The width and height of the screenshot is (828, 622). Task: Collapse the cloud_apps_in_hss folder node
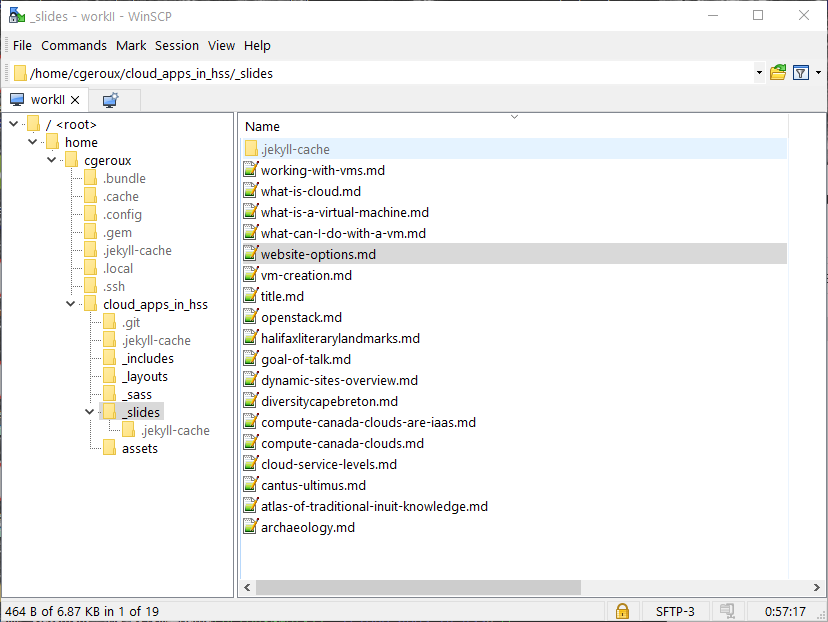(71, 304)
